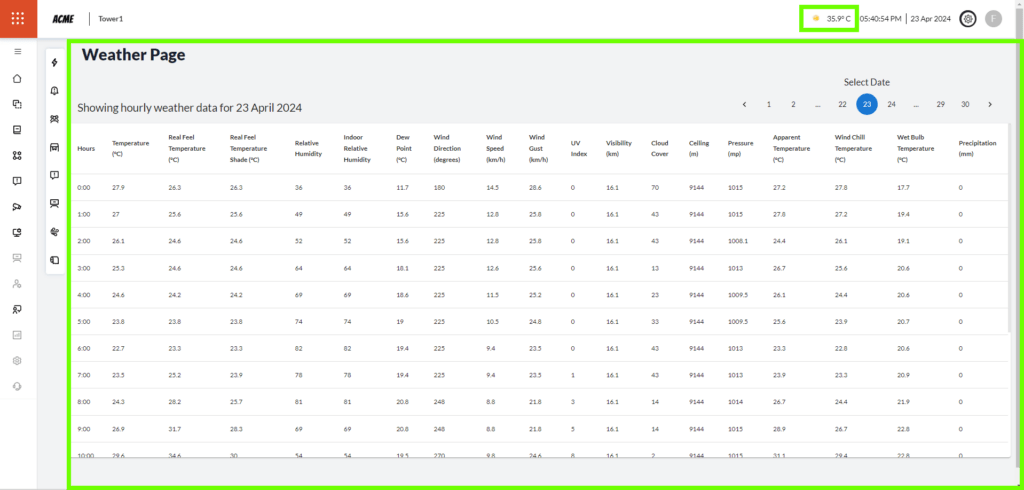This screenshot has width=1024, height=490.
Task: Go to next date page arrow
Action: pyautogui.click(x=990, y=104)
